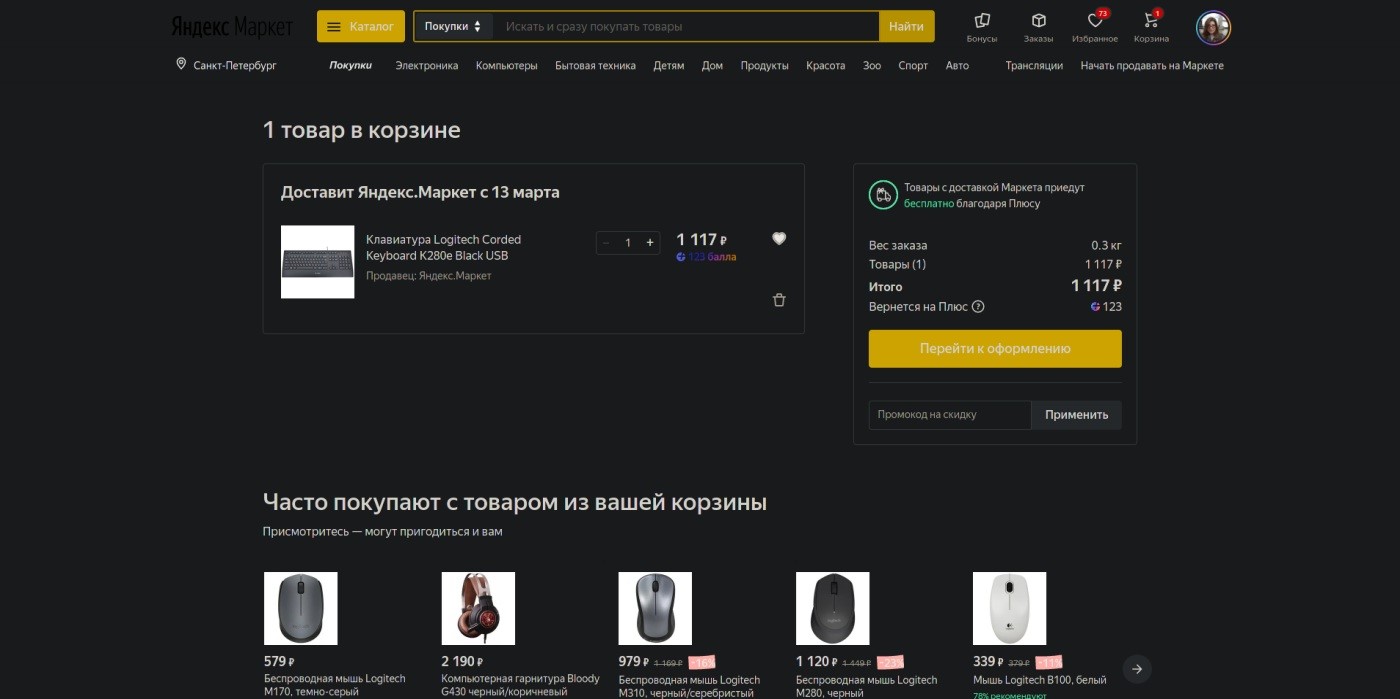The image size is (1400, 699).
Task: Click the Вес заказа 0.3 кг value
Action: tap(1106, 245)
